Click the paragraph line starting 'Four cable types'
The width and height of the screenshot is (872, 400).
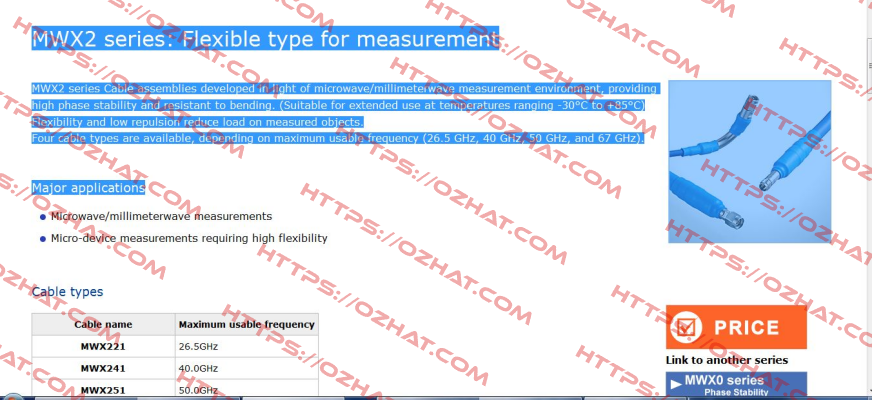coord(338,138)
